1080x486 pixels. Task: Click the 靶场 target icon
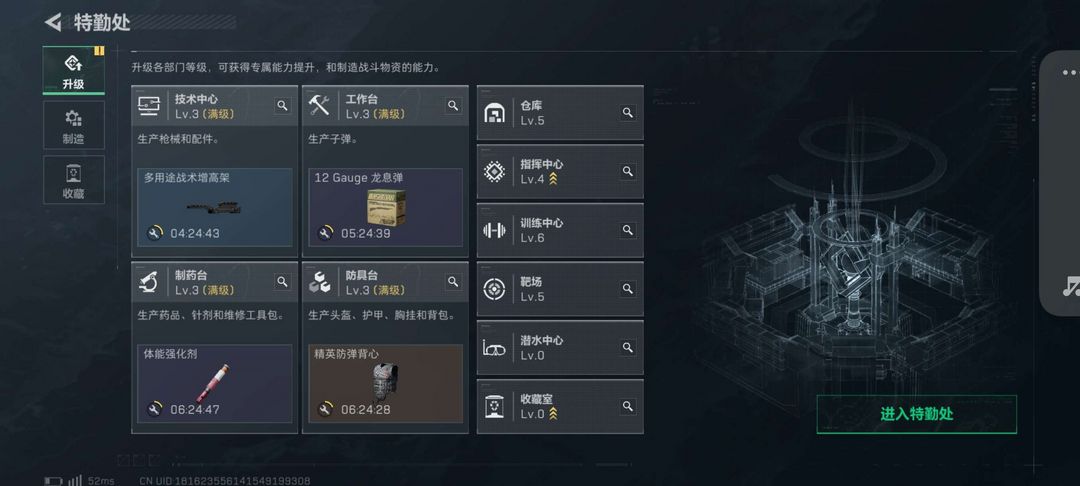(494, 289)
